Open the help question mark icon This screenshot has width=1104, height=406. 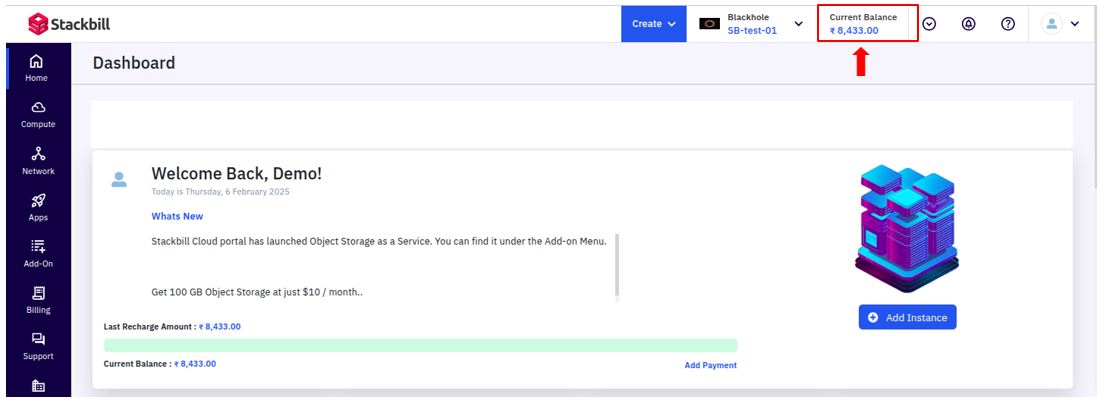coord(1008,24)
